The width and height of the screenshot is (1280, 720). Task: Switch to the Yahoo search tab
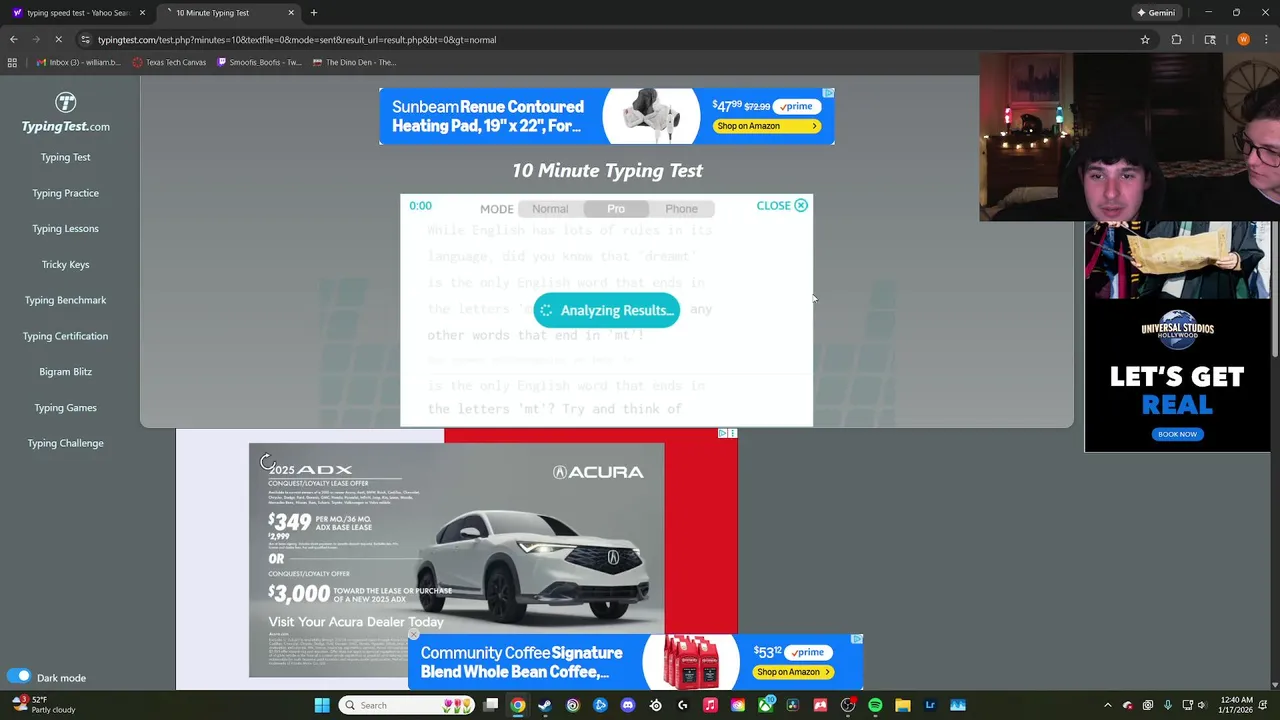click(x=78, y=13)
